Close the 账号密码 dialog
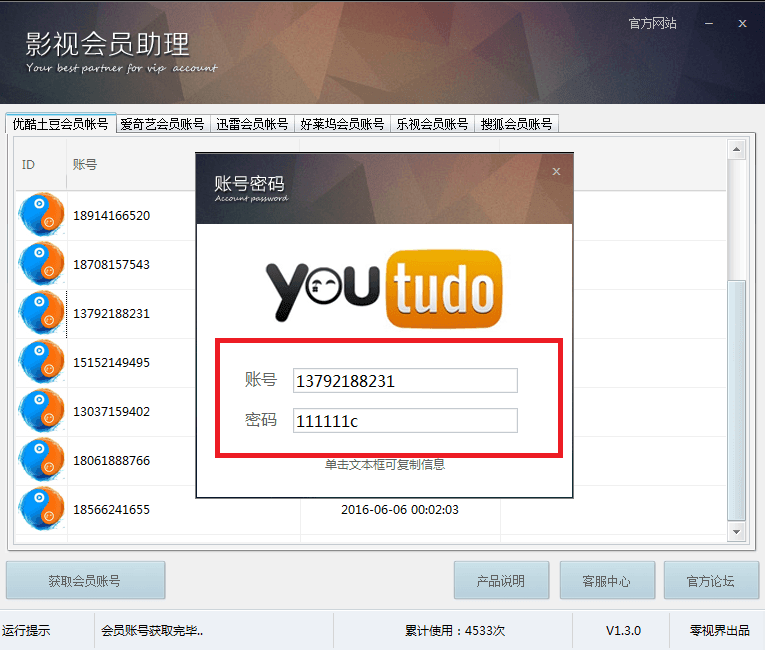This screenshot has height=650, width=765. point(556,171)
